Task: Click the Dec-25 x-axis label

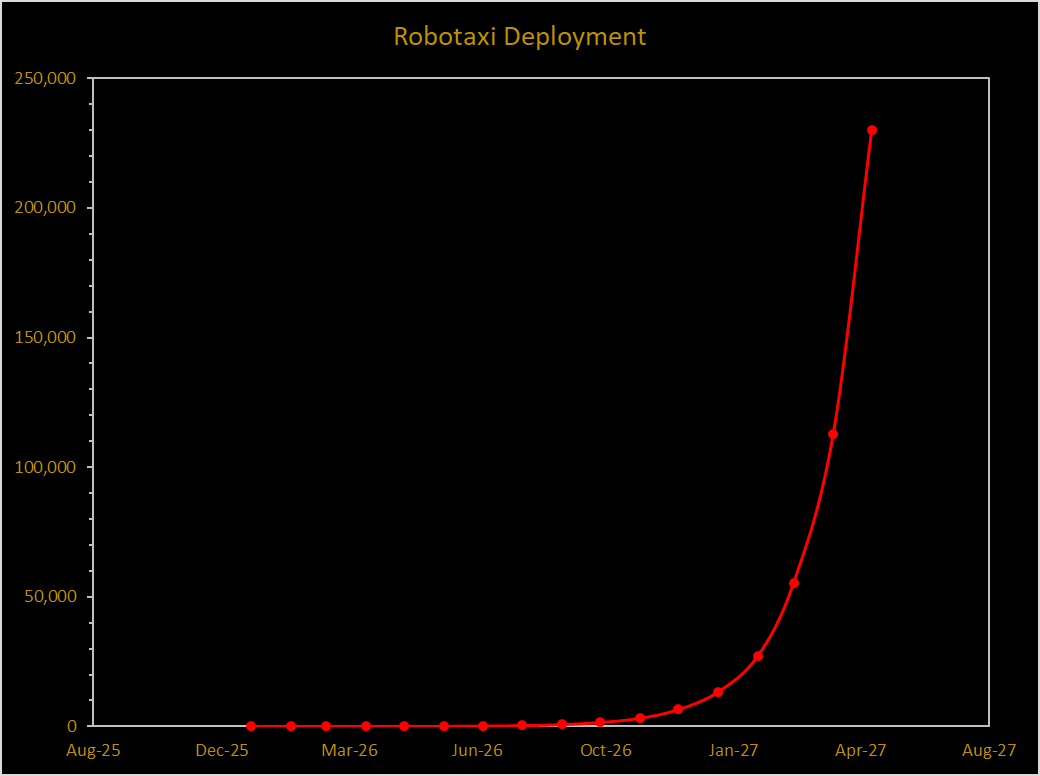Action: click(x=222, y=751)
